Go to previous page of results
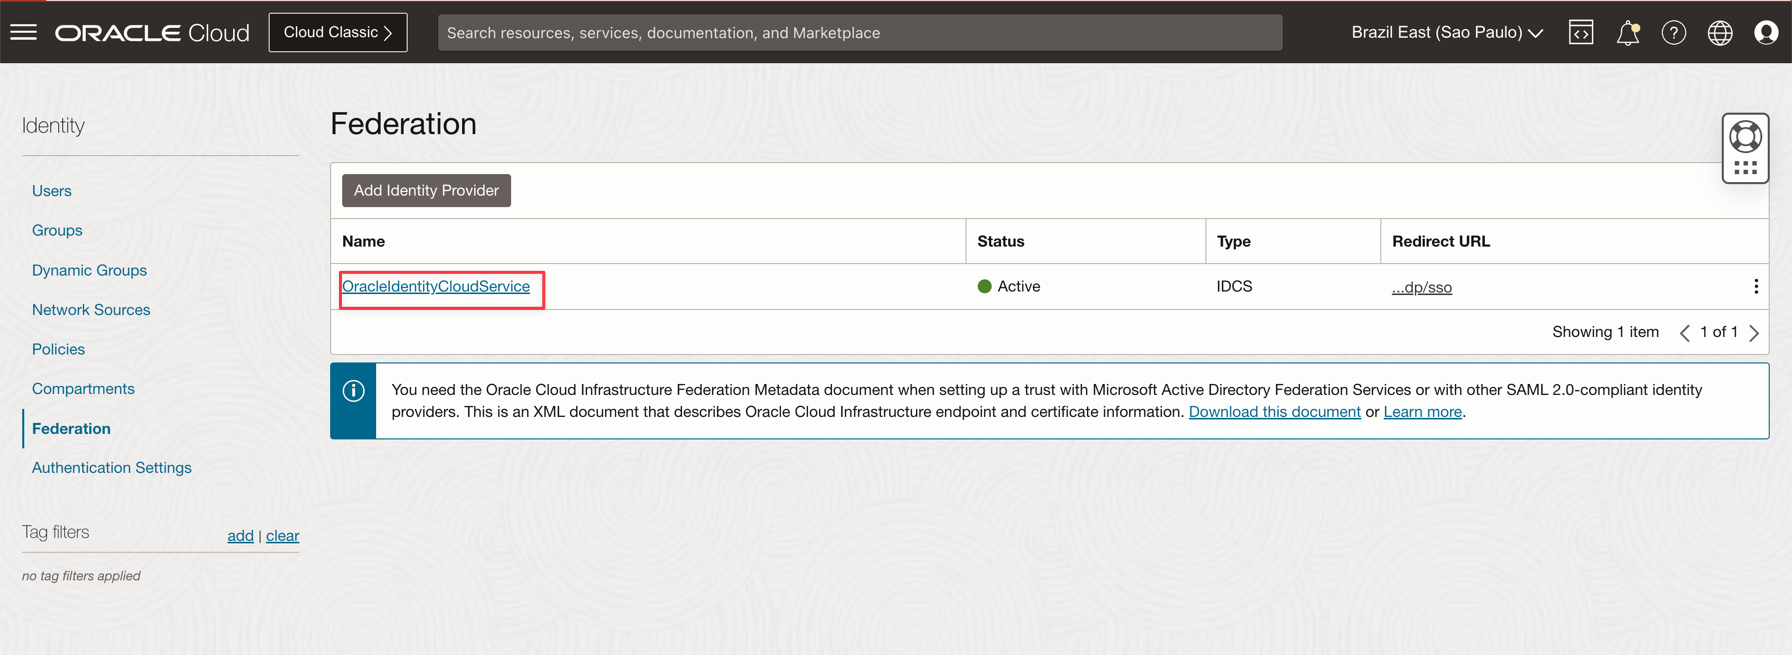 (1685, 333)
